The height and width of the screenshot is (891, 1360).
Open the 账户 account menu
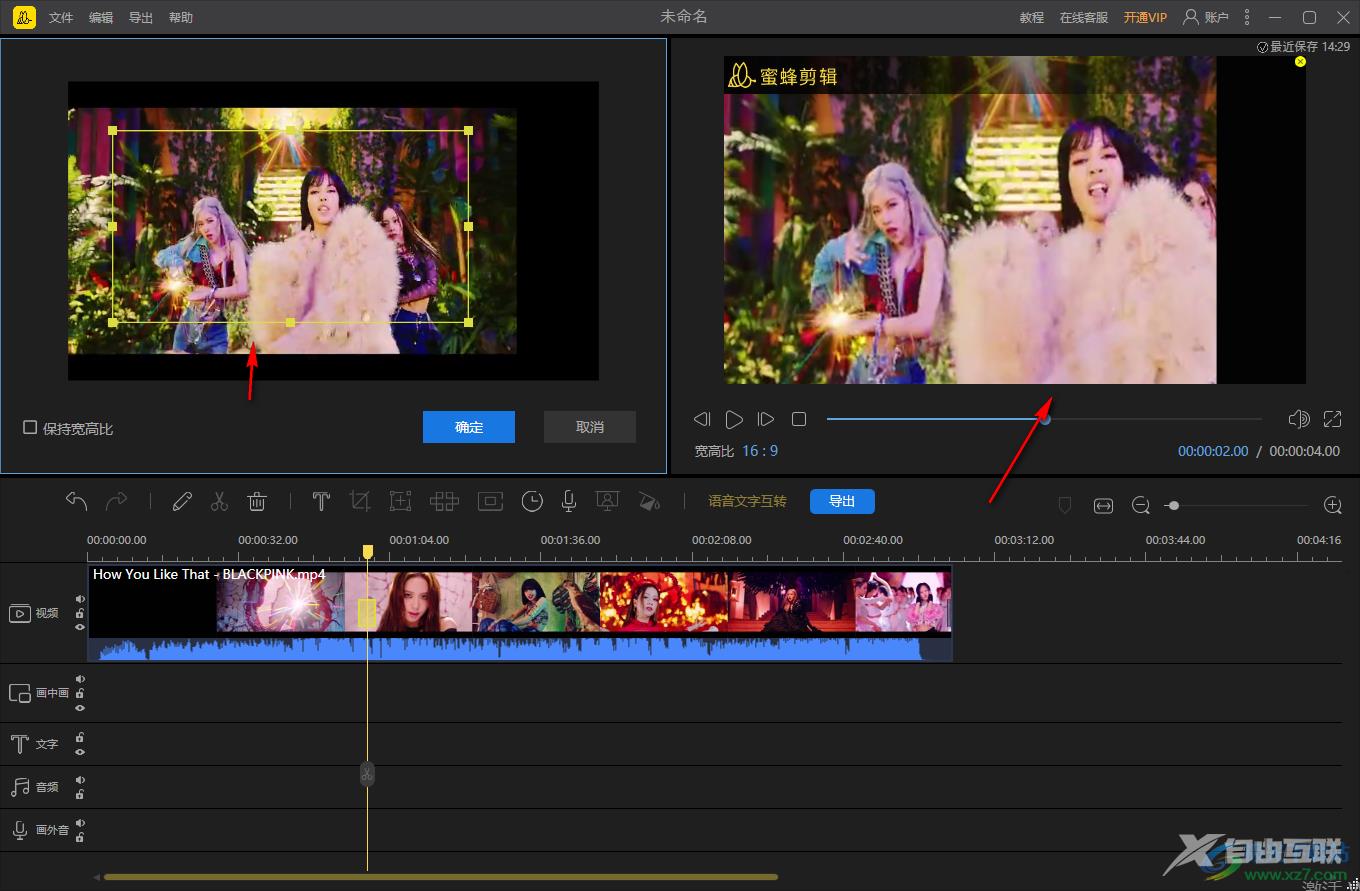point(1205,17)
